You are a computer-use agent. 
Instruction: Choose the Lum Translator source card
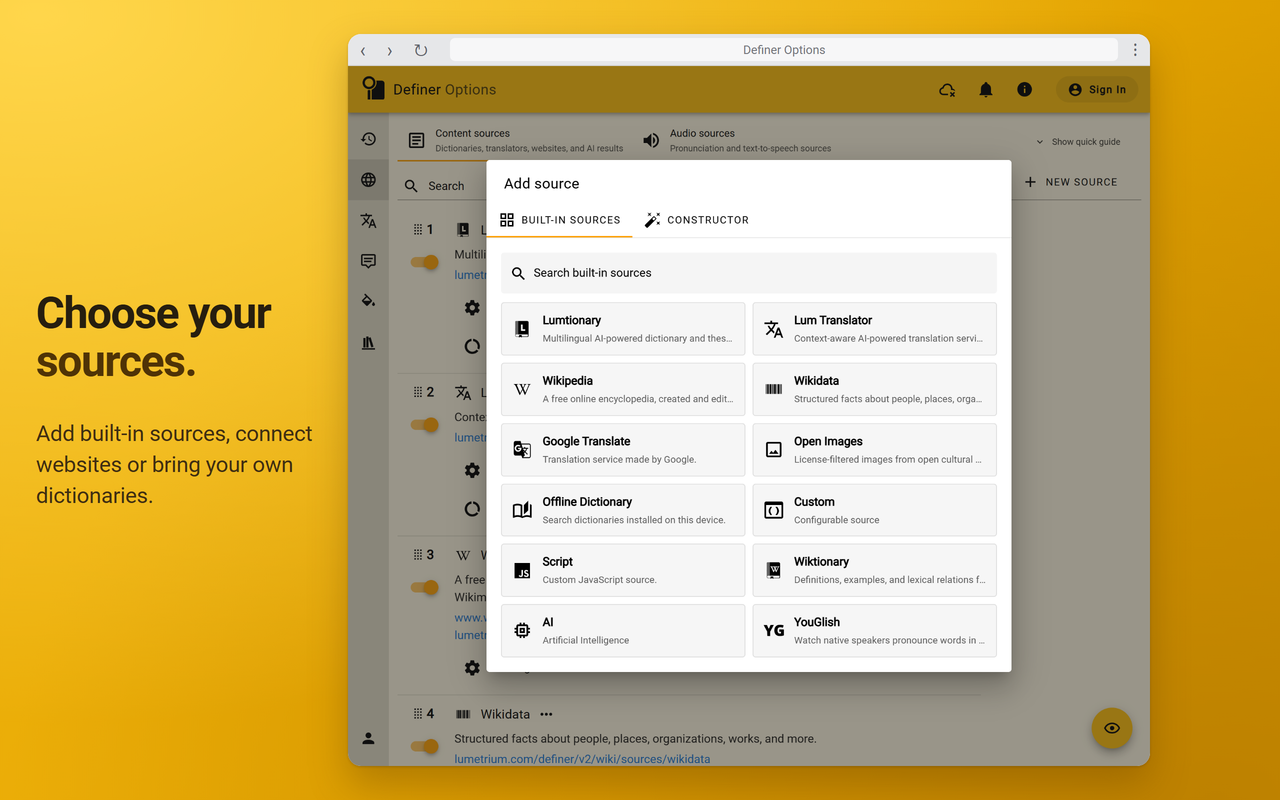tap(875, 329)
